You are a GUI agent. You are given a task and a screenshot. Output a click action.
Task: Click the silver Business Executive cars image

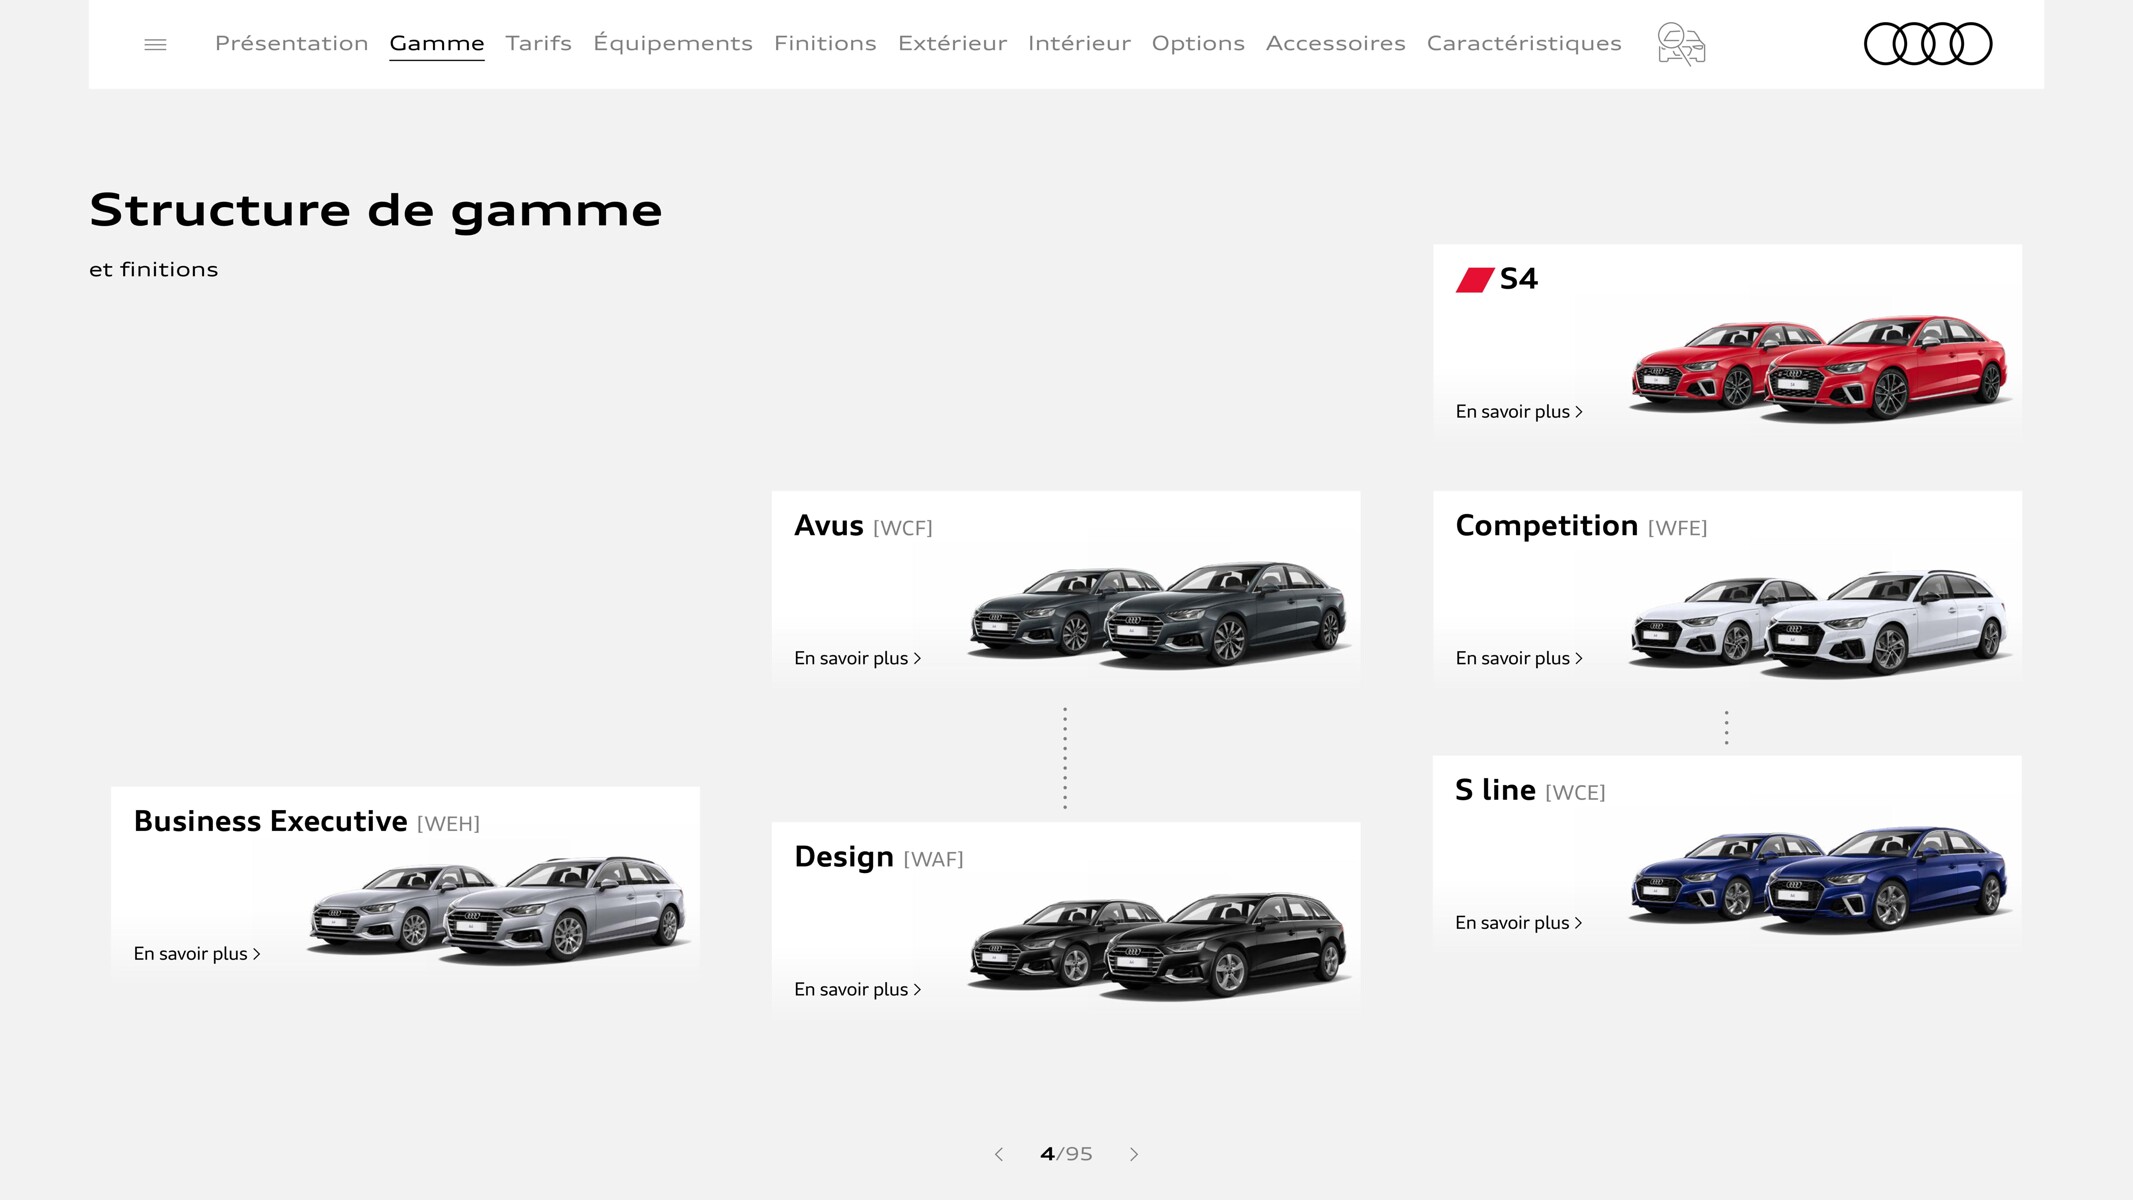[x=498, y=909]
